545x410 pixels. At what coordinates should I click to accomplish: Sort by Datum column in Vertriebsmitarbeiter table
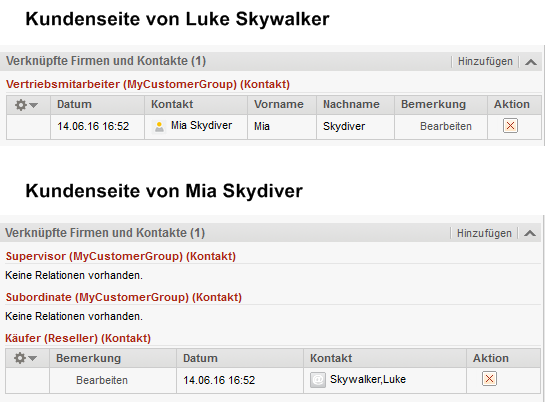[x=74, y=104]
